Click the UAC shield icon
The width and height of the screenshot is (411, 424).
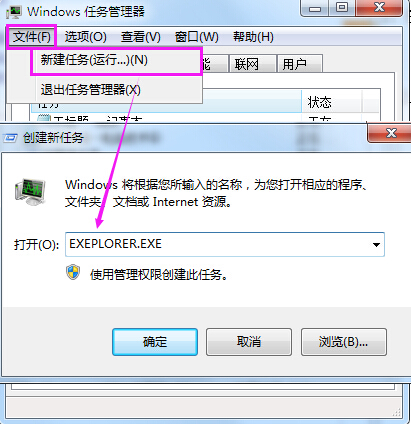click(73, 272)
